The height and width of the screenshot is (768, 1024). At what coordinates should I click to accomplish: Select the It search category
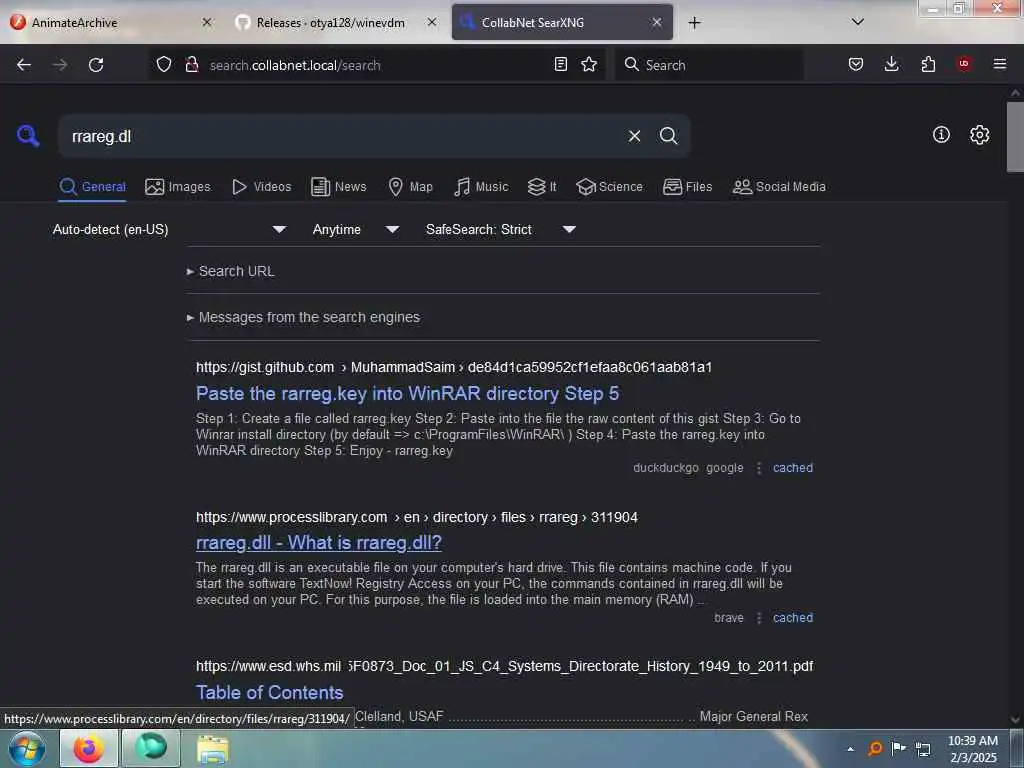[542, 187]
